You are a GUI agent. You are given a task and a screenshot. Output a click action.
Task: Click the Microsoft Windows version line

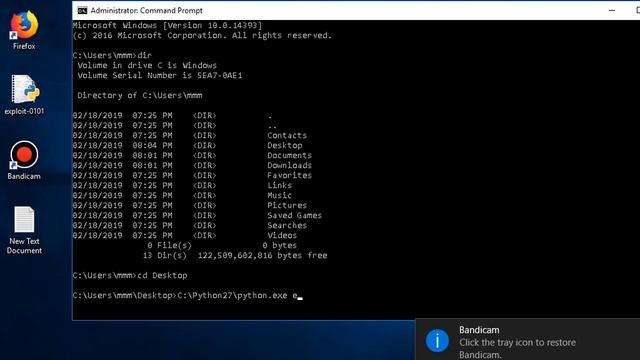coord(167,25)
